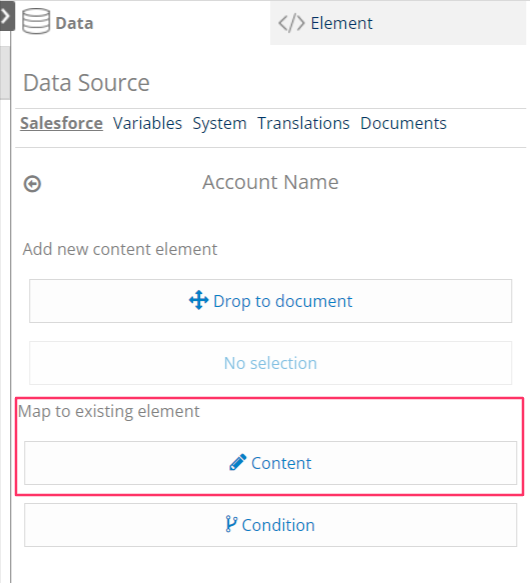Click the Drop to document button
The image size is (530, 583).
270,301
